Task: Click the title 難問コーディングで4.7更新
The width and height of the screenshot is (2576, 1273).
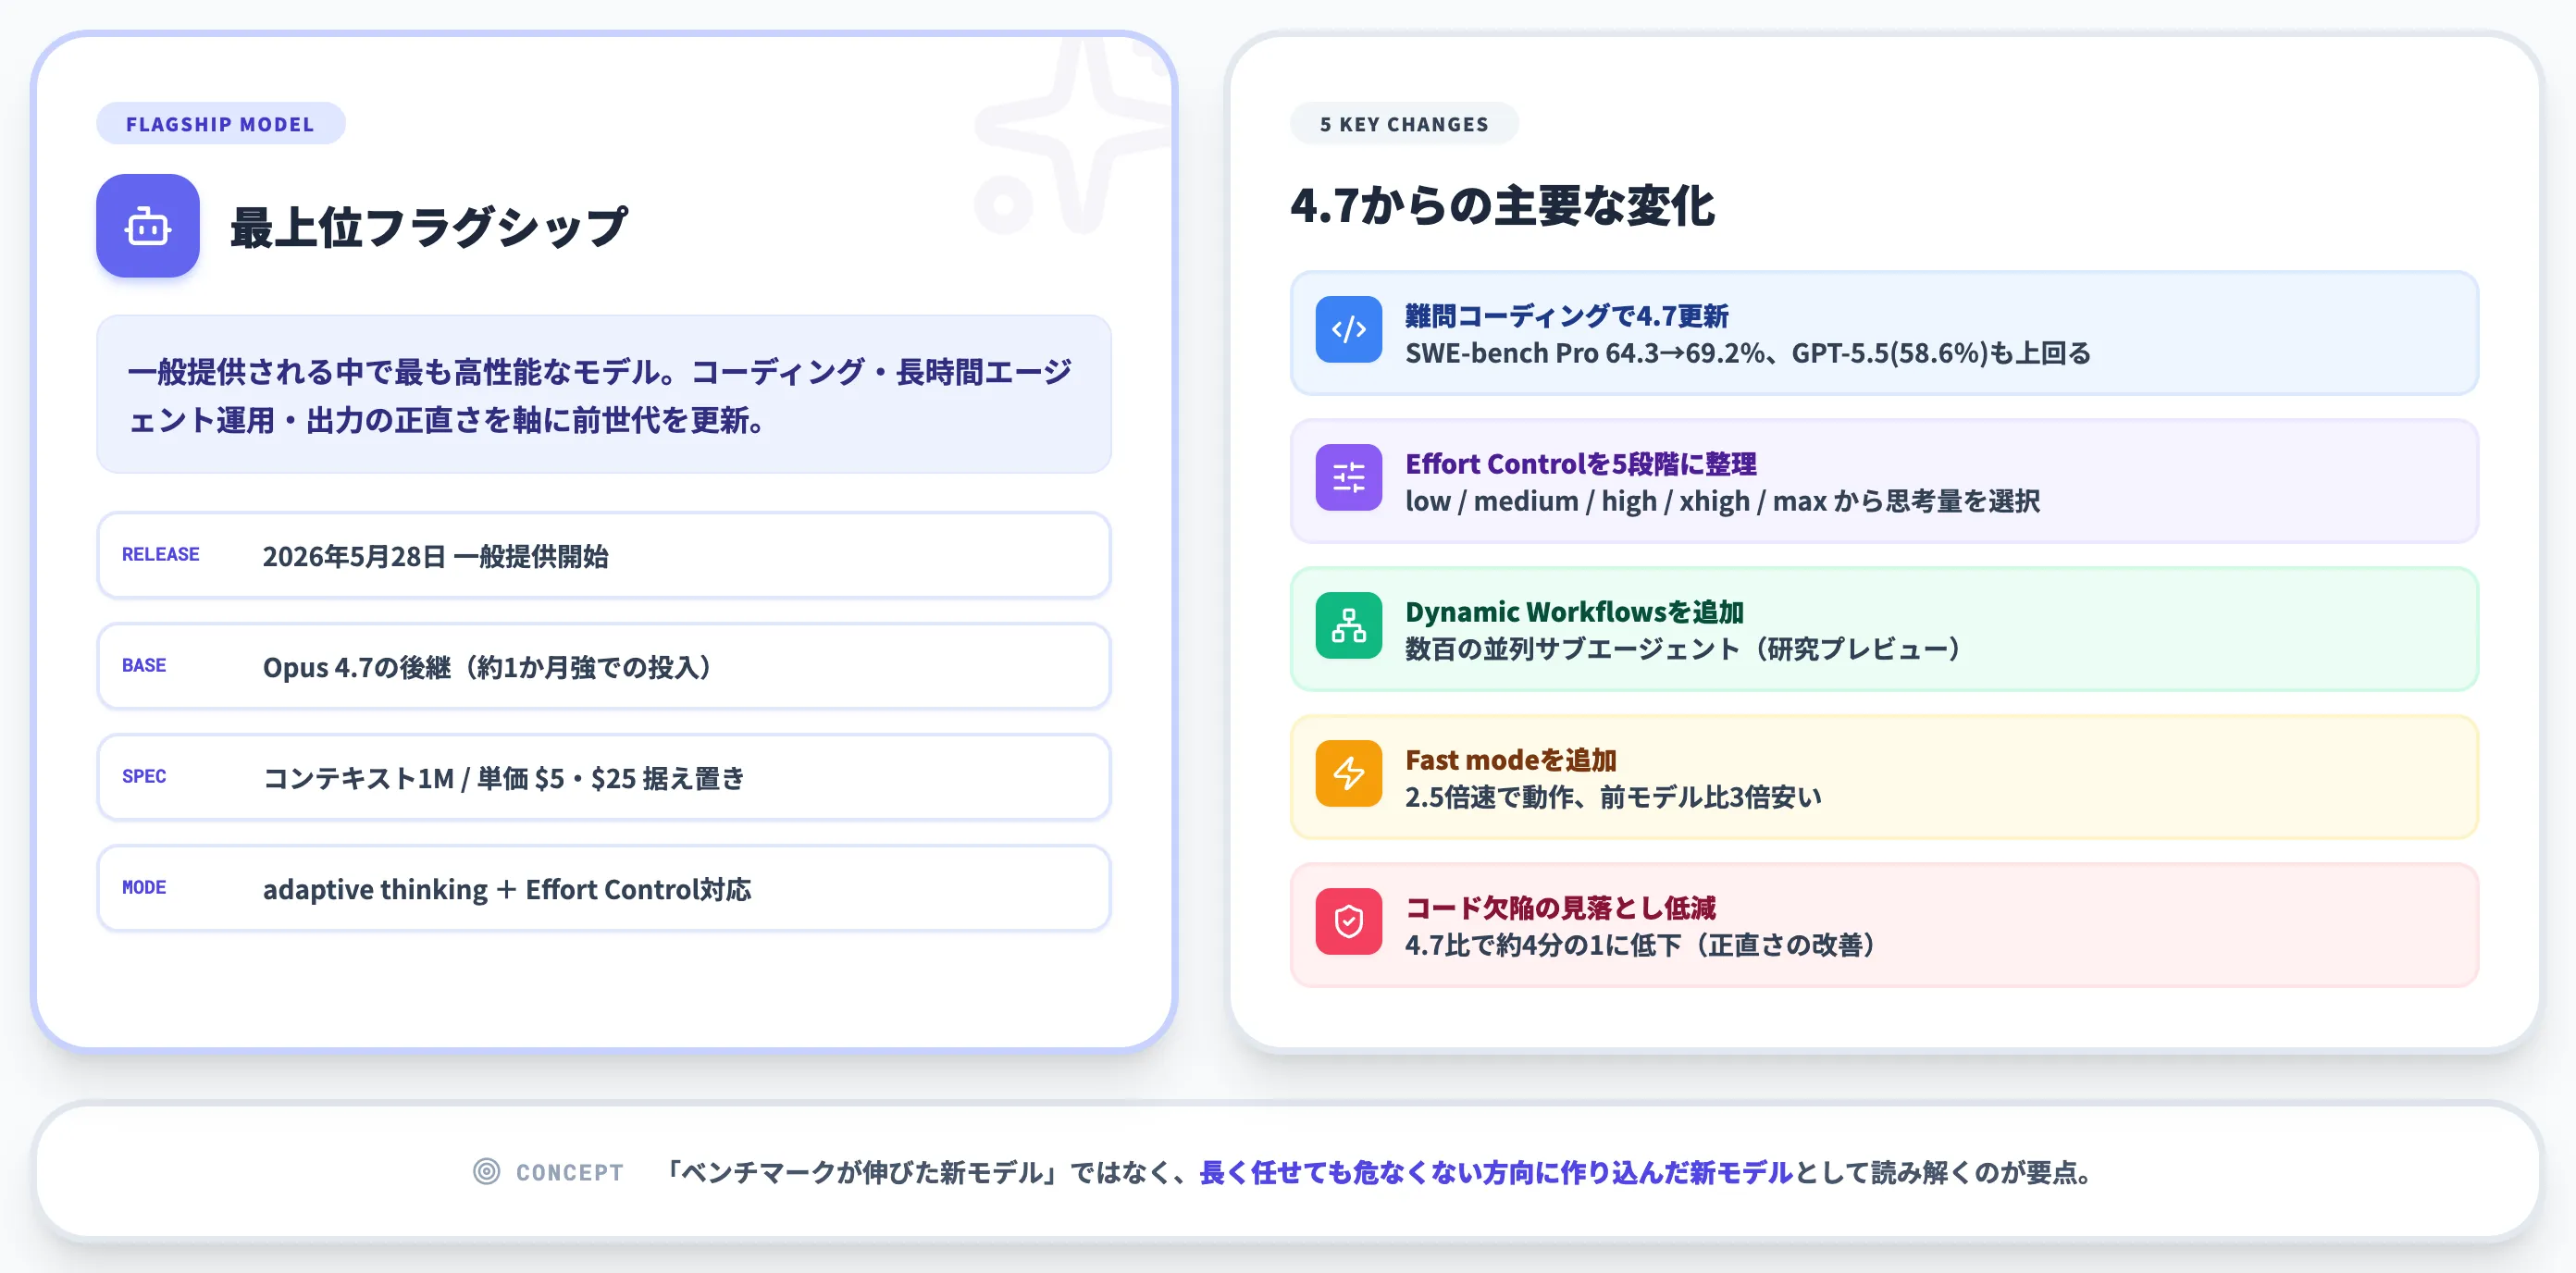Action: 1566,315
